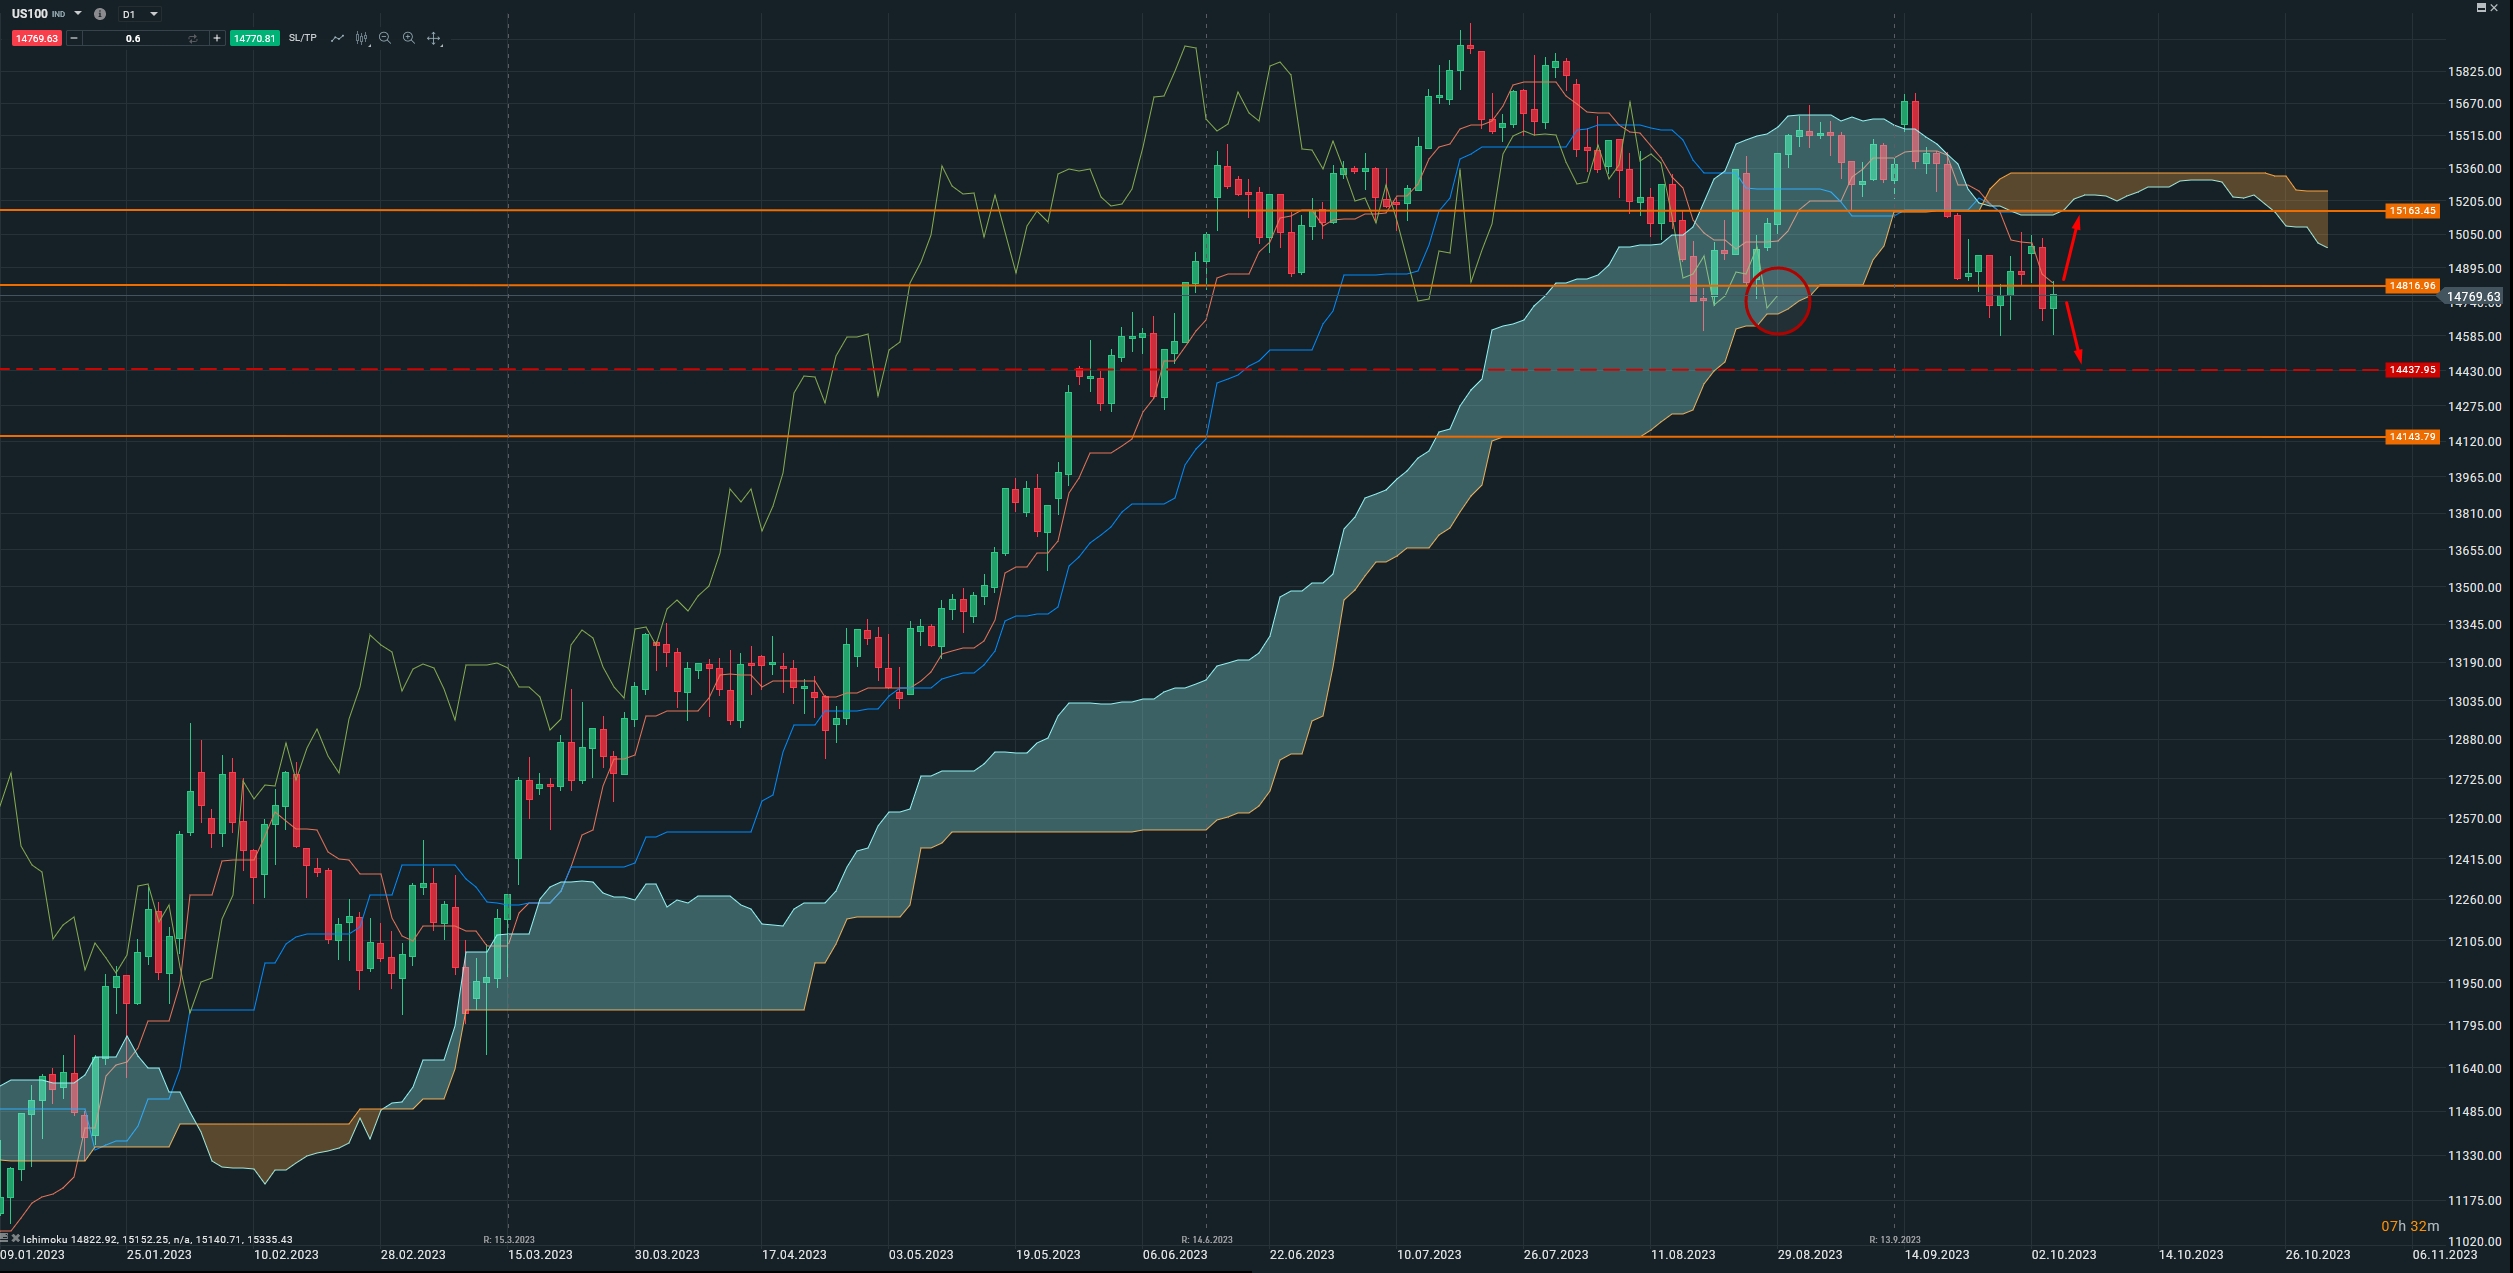Select the orange 15163.45 price level label
The width and height of the screenshot is (2513, 1273).
[x=2411, y=211]
